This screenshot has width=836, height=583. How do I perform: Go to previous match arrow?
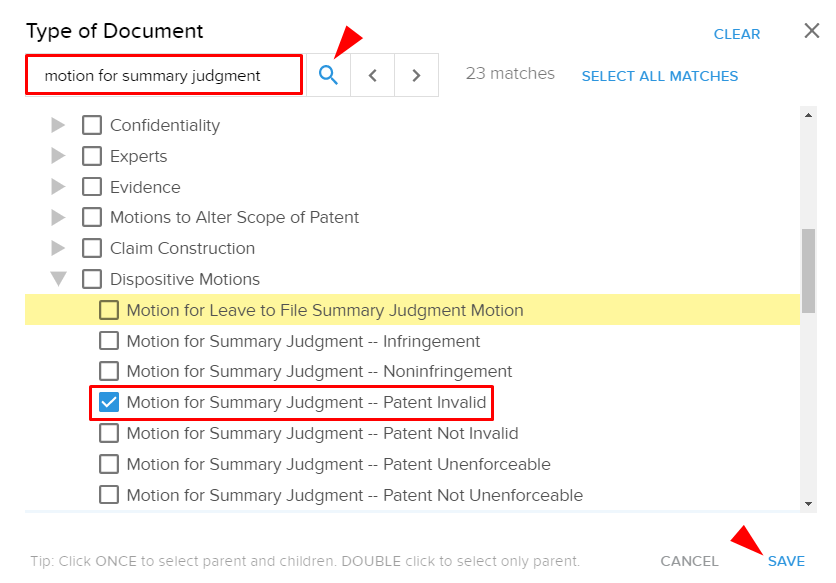tap(373, 75)
